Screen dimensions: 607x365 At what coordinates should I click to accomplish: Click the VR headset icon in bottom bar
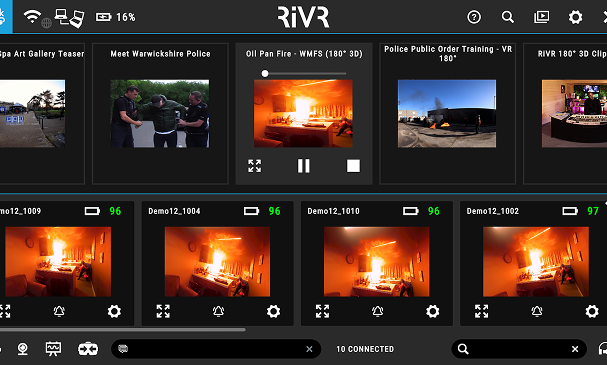coord(88,349)
